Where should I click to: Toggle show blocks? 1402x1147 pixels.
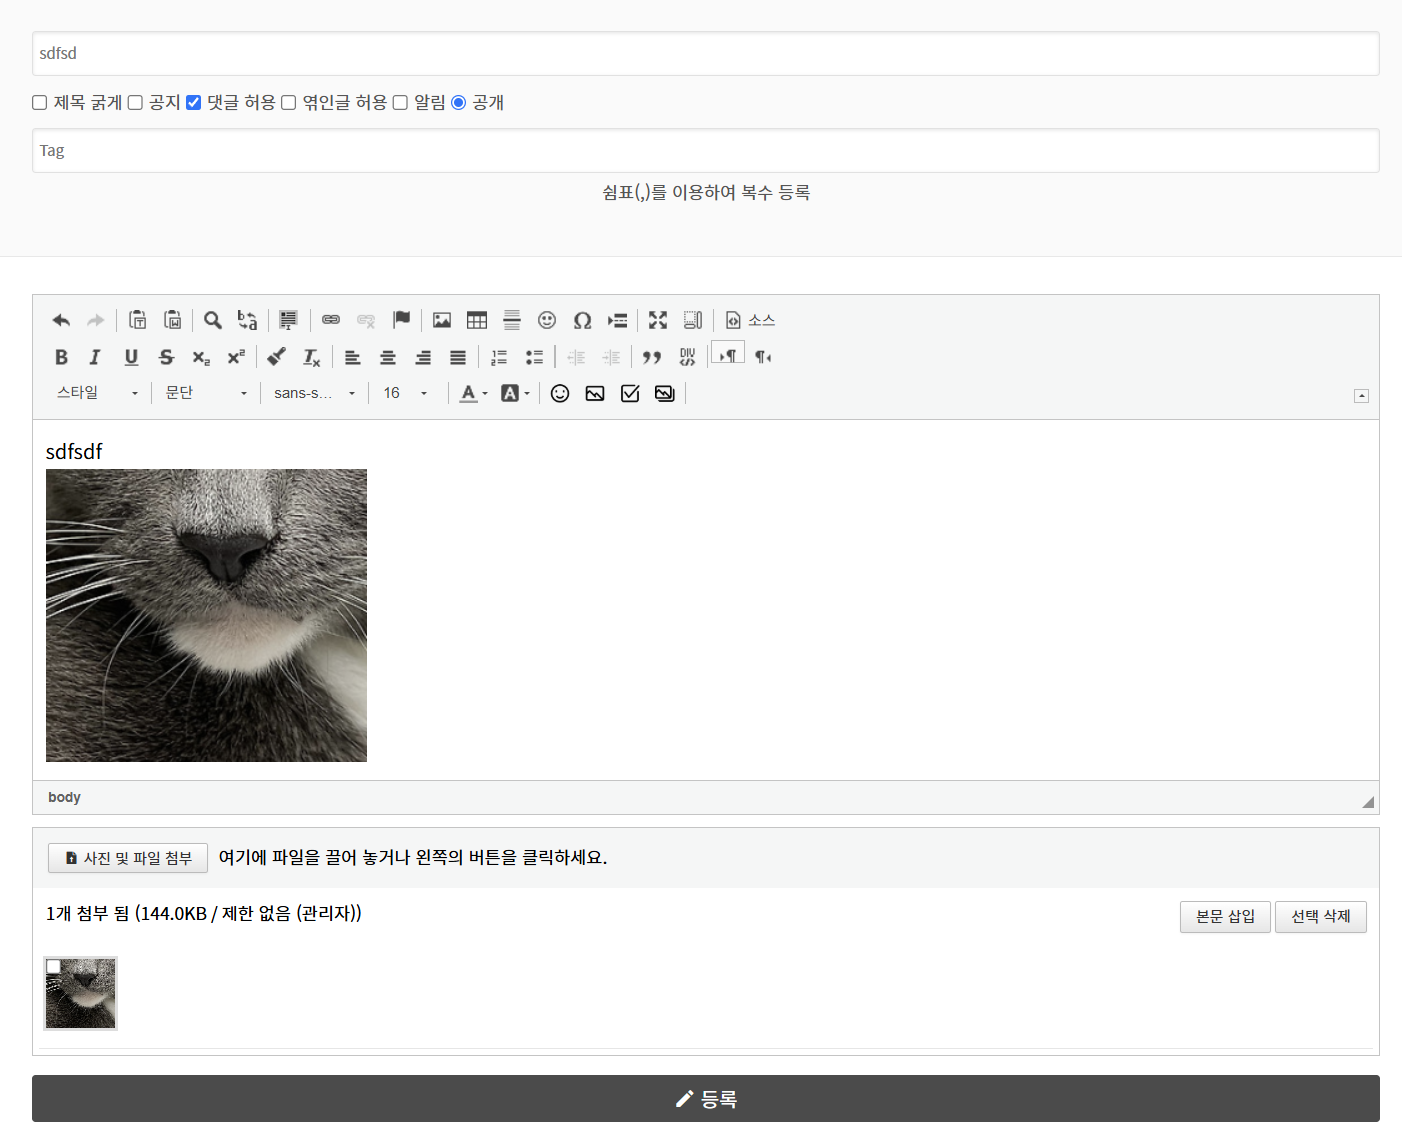coord(693,320)
